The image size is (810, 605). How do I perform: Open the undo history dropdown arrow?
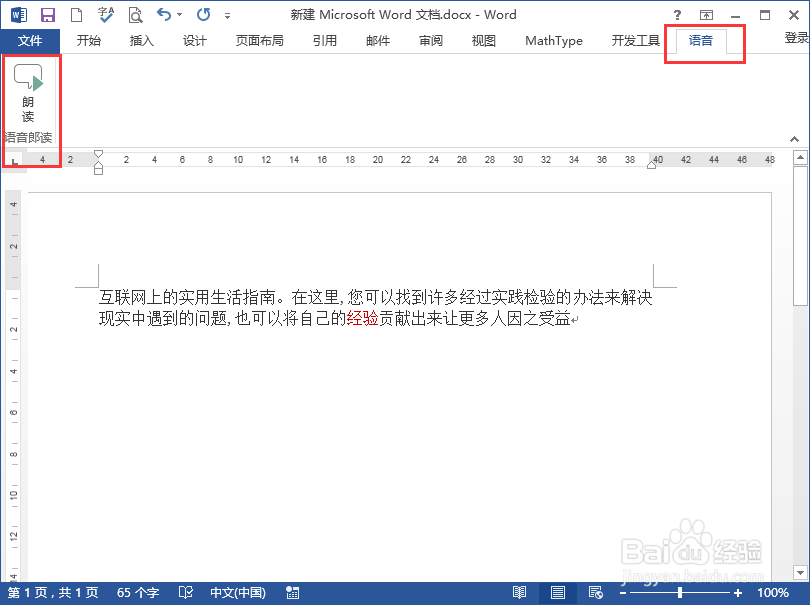pyautogui.click(x=179, y=15)
